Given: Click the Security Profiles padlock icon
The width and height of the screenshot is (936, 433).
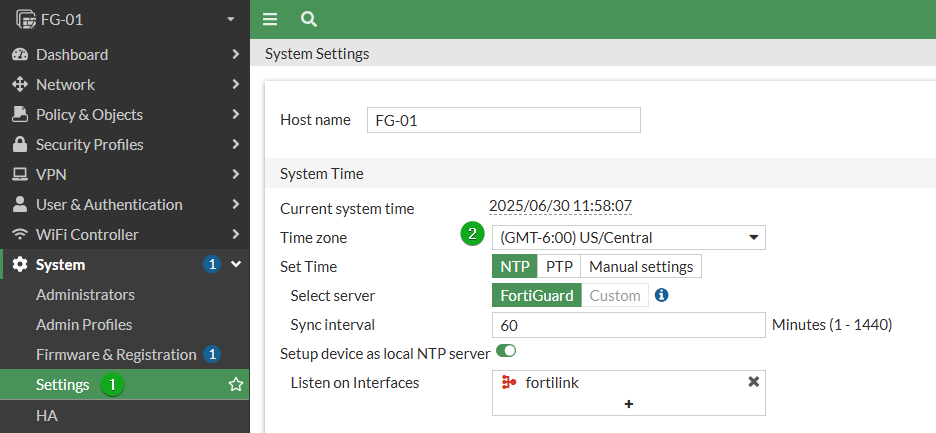Looking at the screenshot, I should coord(20,145).
